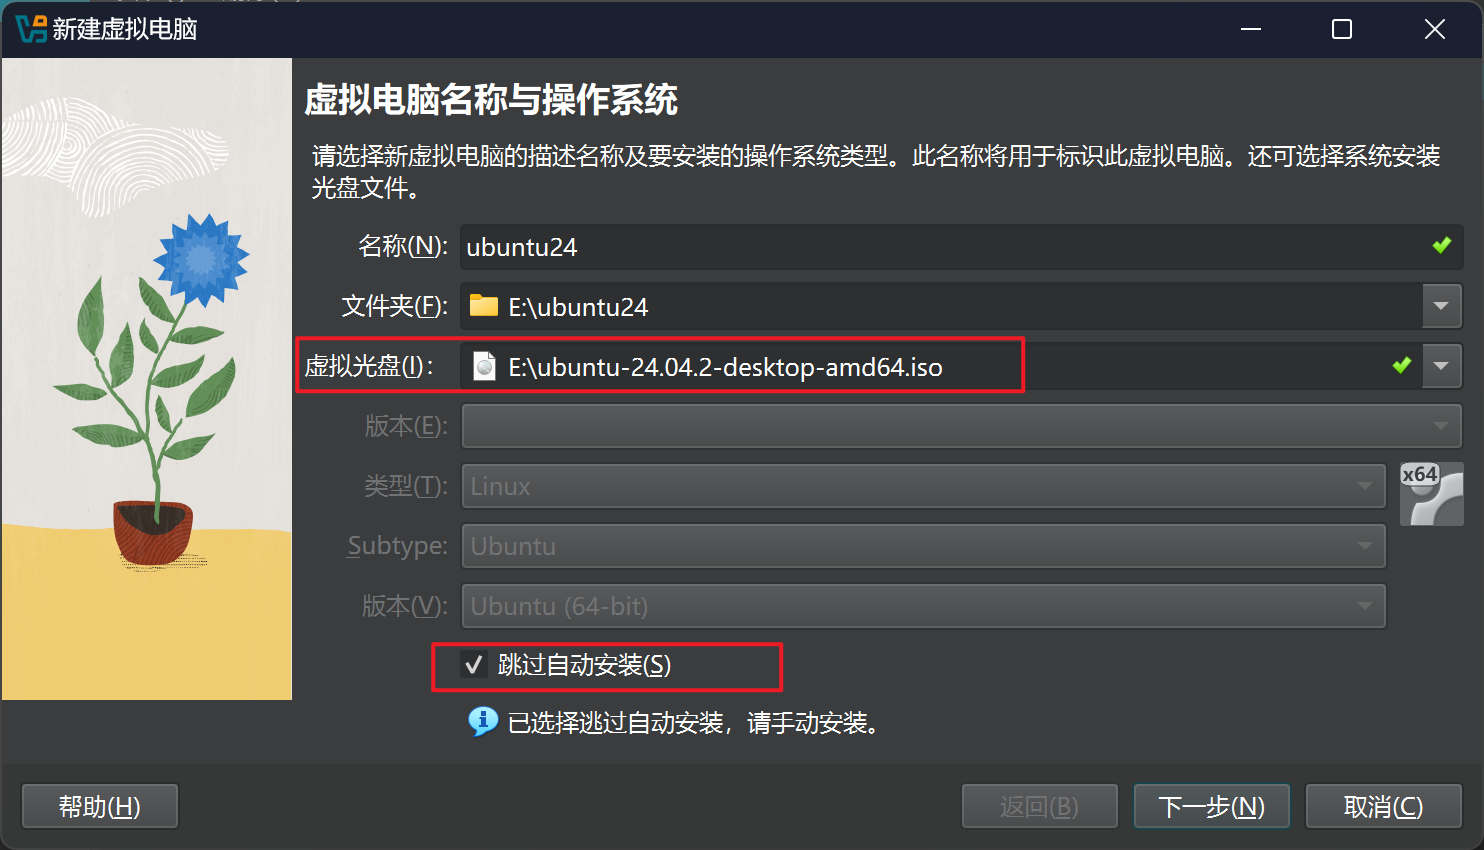Click the x64 OS type badge icon
The height and width of the screenshot is (850, 1484).
coord(1431,494)
